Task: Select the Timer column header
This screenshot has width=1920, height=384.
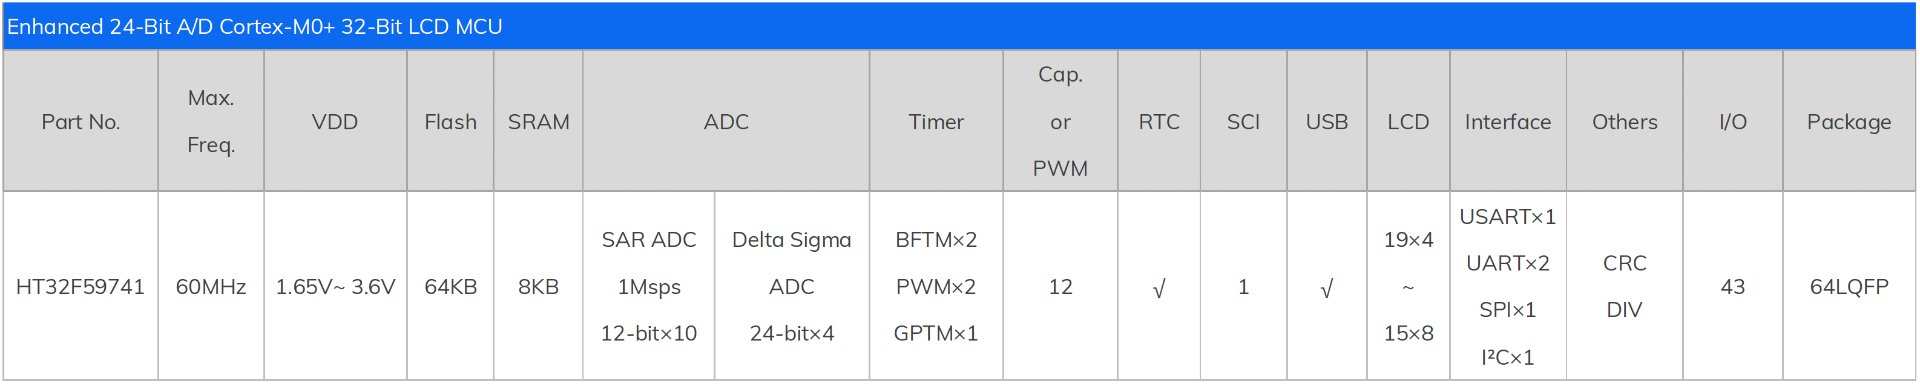Action: (936, 122)
